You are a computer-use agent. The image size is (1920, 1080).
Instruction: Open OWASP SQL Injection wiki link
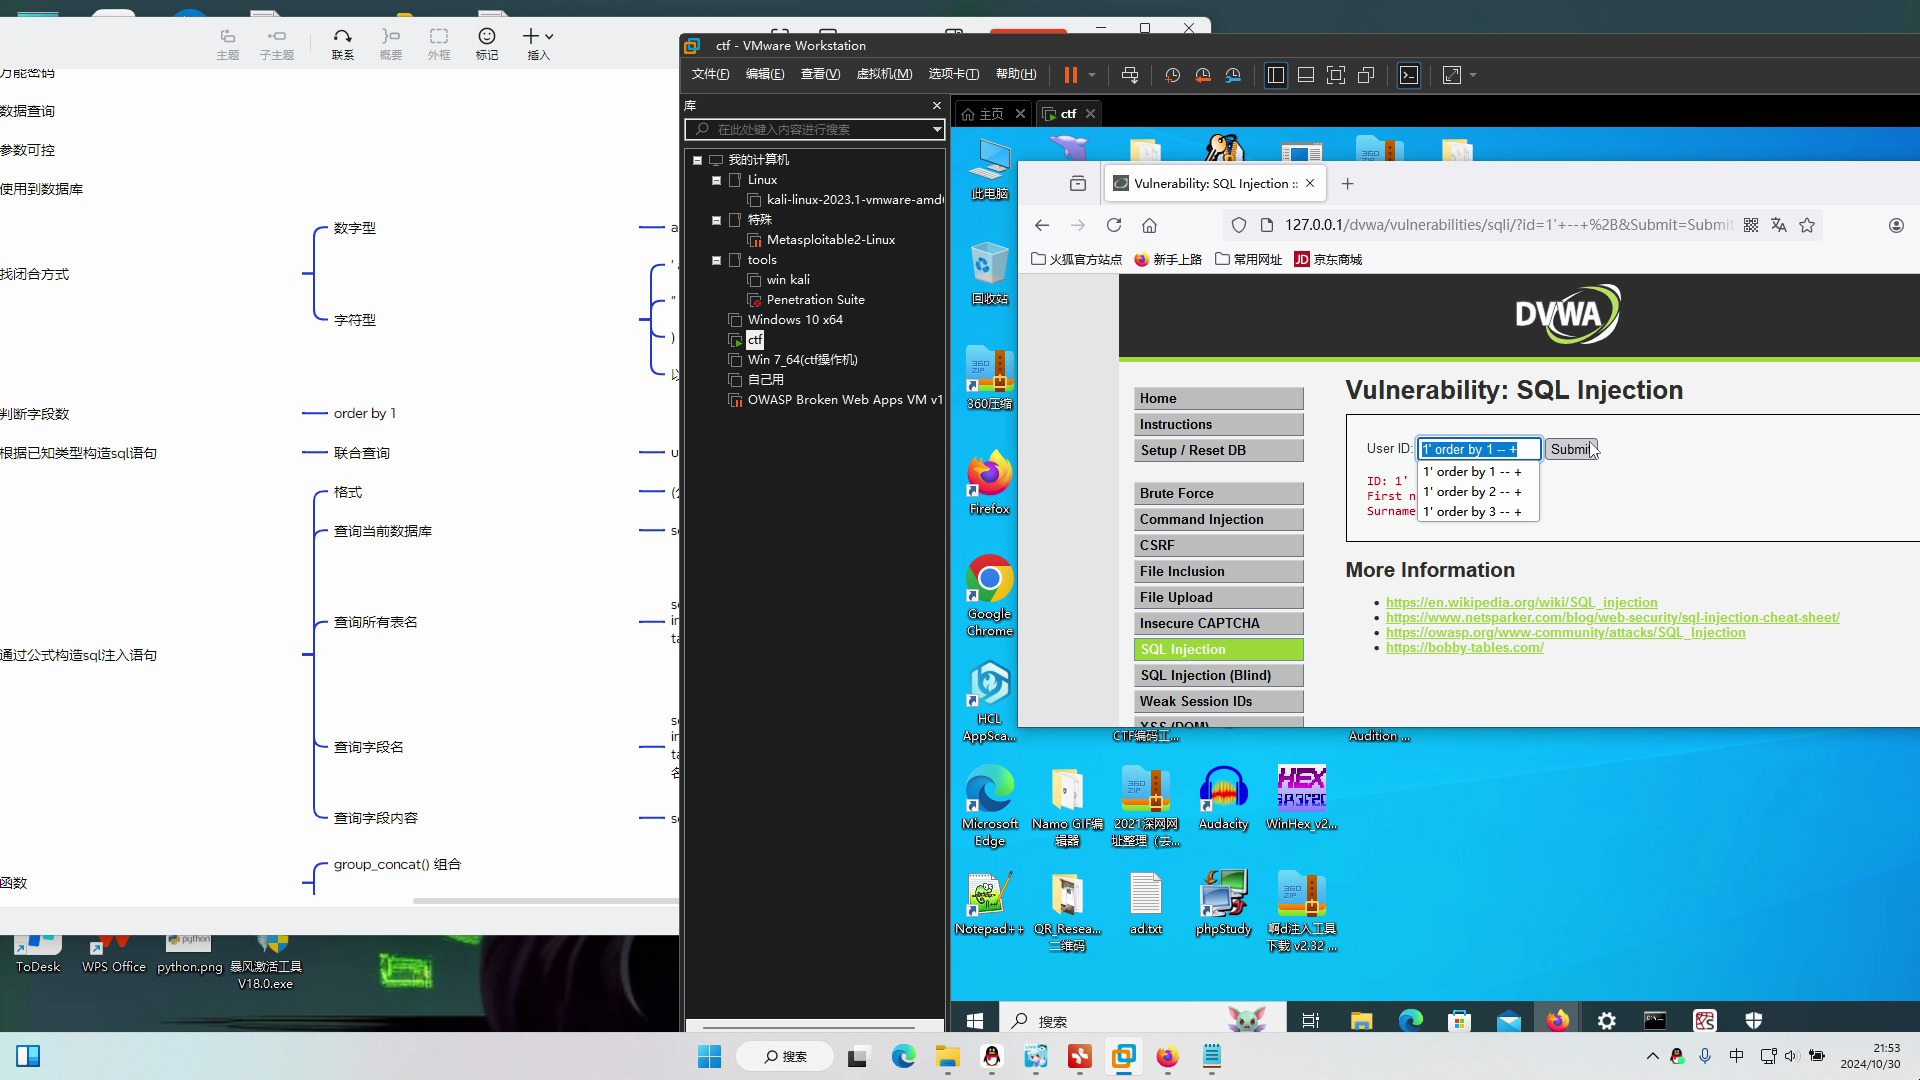click(x=1564, y=632)
